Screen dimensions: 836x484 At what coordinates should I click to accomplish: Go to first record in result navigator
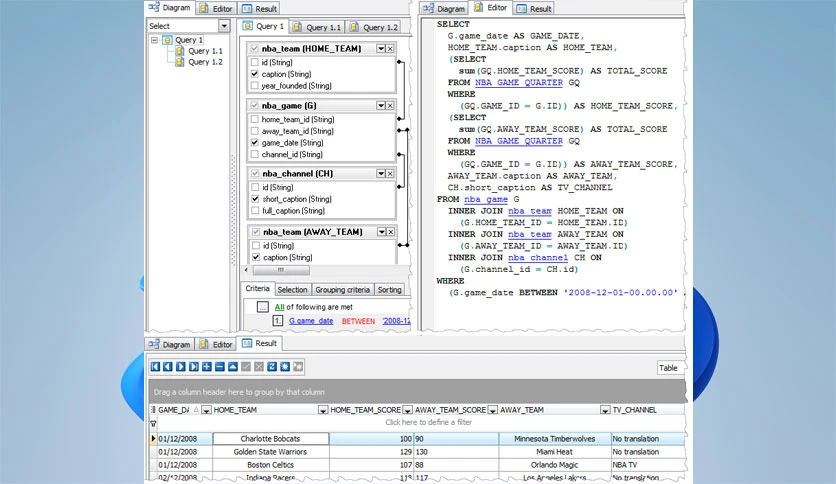pos(155,367)
